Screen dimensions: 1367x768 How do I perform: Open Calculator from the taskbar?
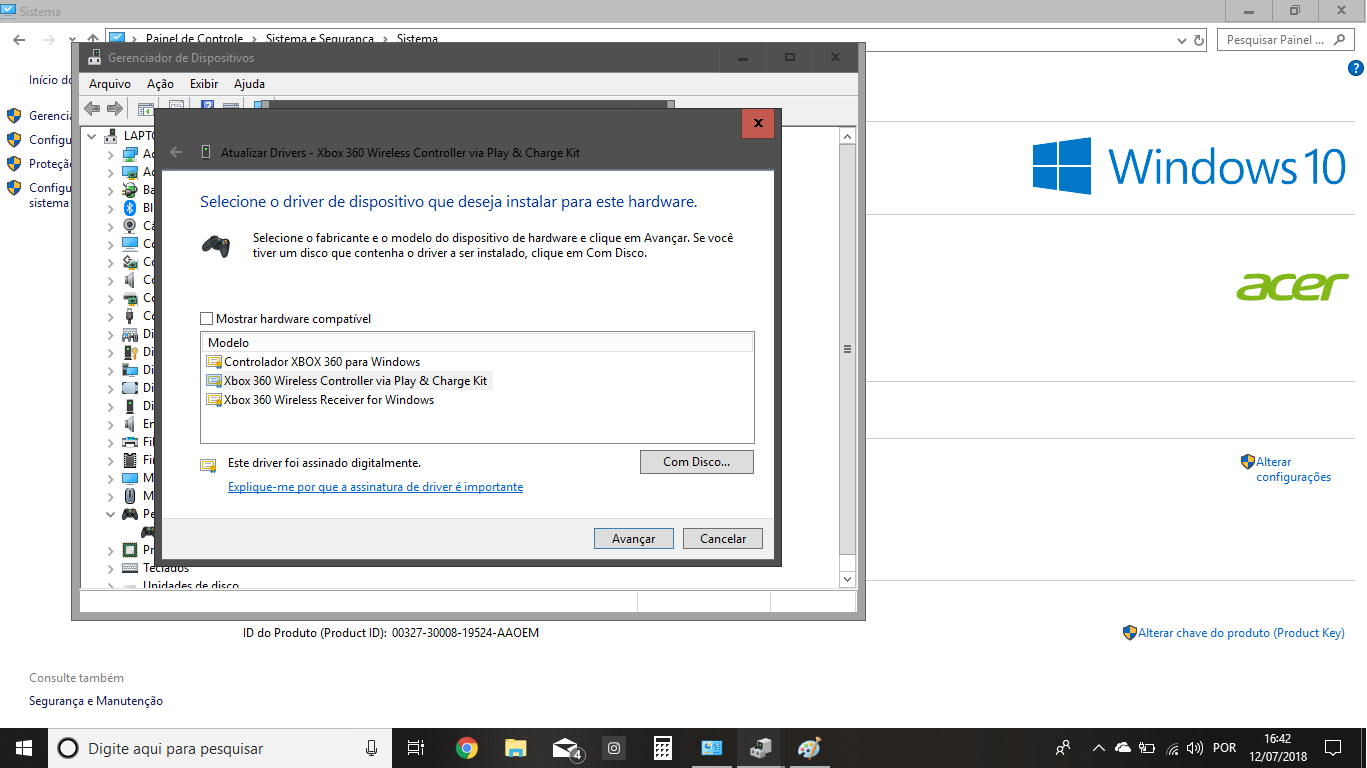click(x=662, y=748)
